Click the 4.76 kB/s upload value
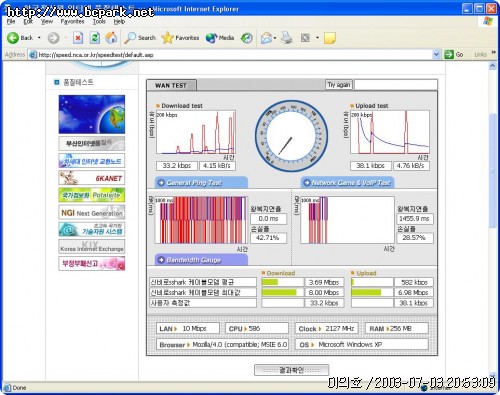This screenshot has width=500, height=395. (x=411, y=166)
